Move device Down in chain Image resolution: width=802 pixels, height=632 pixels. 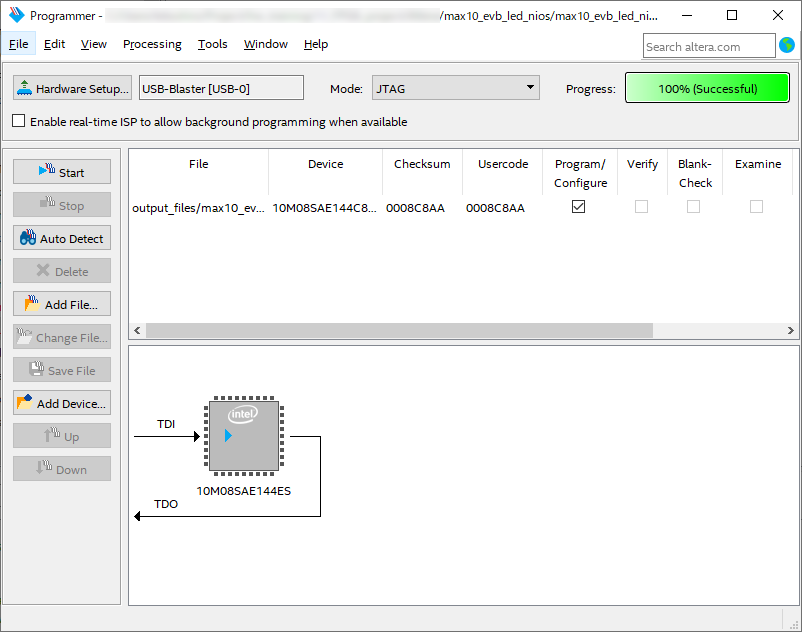pyautogui.click(x=62, y=469)
